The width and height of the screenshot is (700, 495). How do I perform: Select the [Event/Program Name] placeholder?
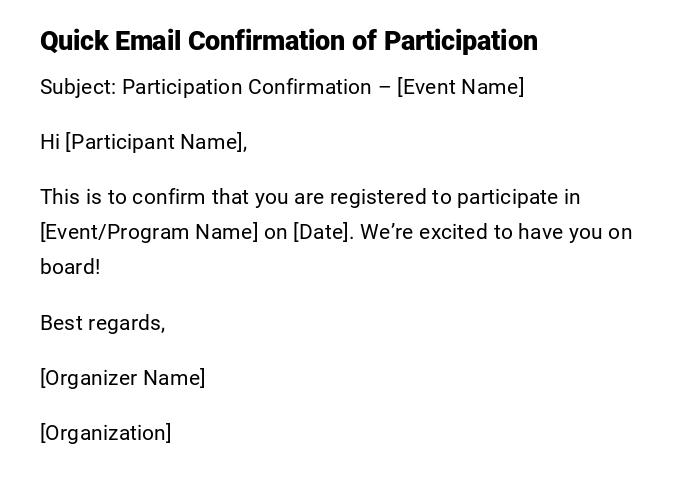point(149,232)
